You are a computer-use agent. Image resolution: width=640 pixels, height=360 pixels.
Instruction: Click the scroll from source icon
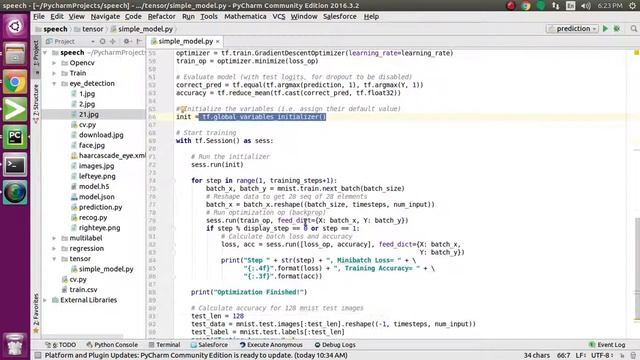(x=102, y=41)
